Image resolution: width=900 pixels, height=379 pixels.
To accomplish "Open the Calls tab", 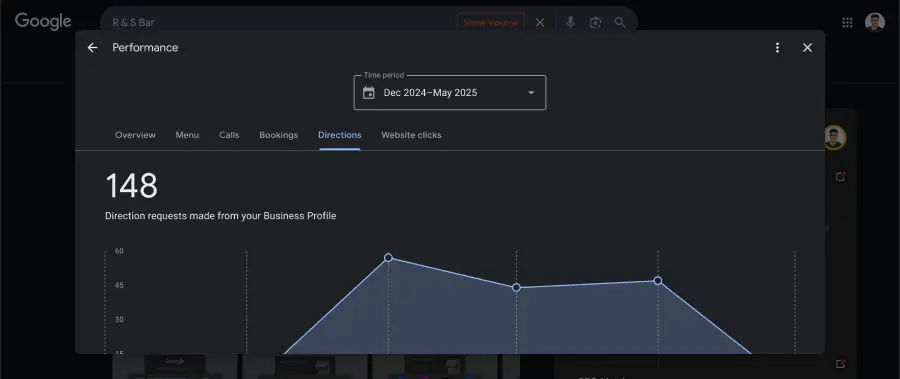I will pos(229,135).
